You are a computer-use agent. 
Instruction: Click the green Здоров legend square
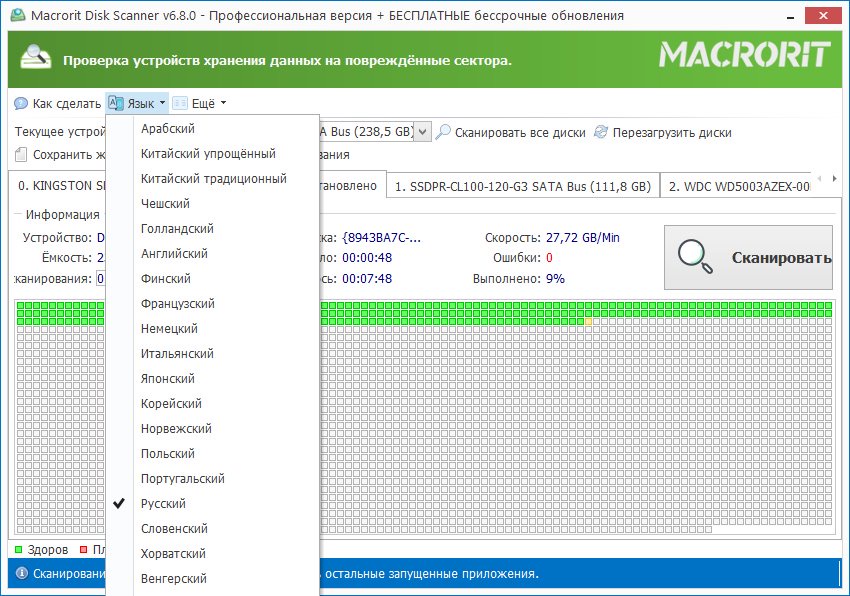[x=18, y=549]
